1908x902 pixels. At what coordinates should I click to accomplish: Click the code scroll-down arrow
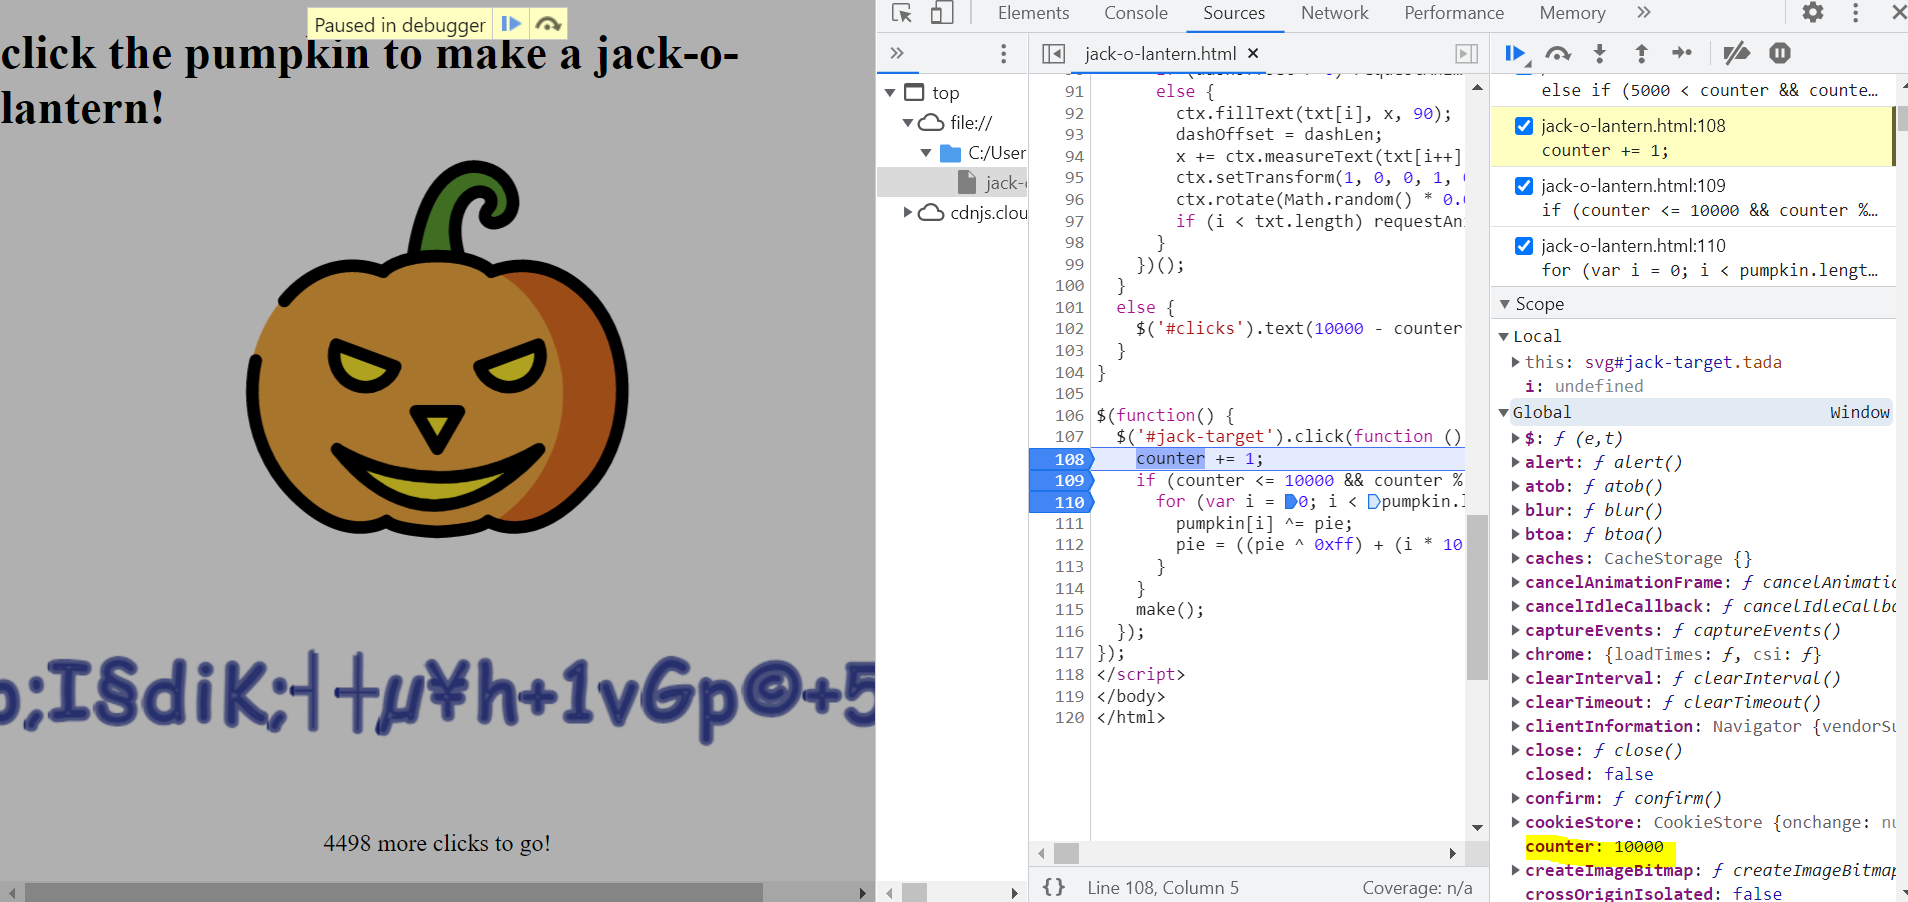coord(1477,827)
